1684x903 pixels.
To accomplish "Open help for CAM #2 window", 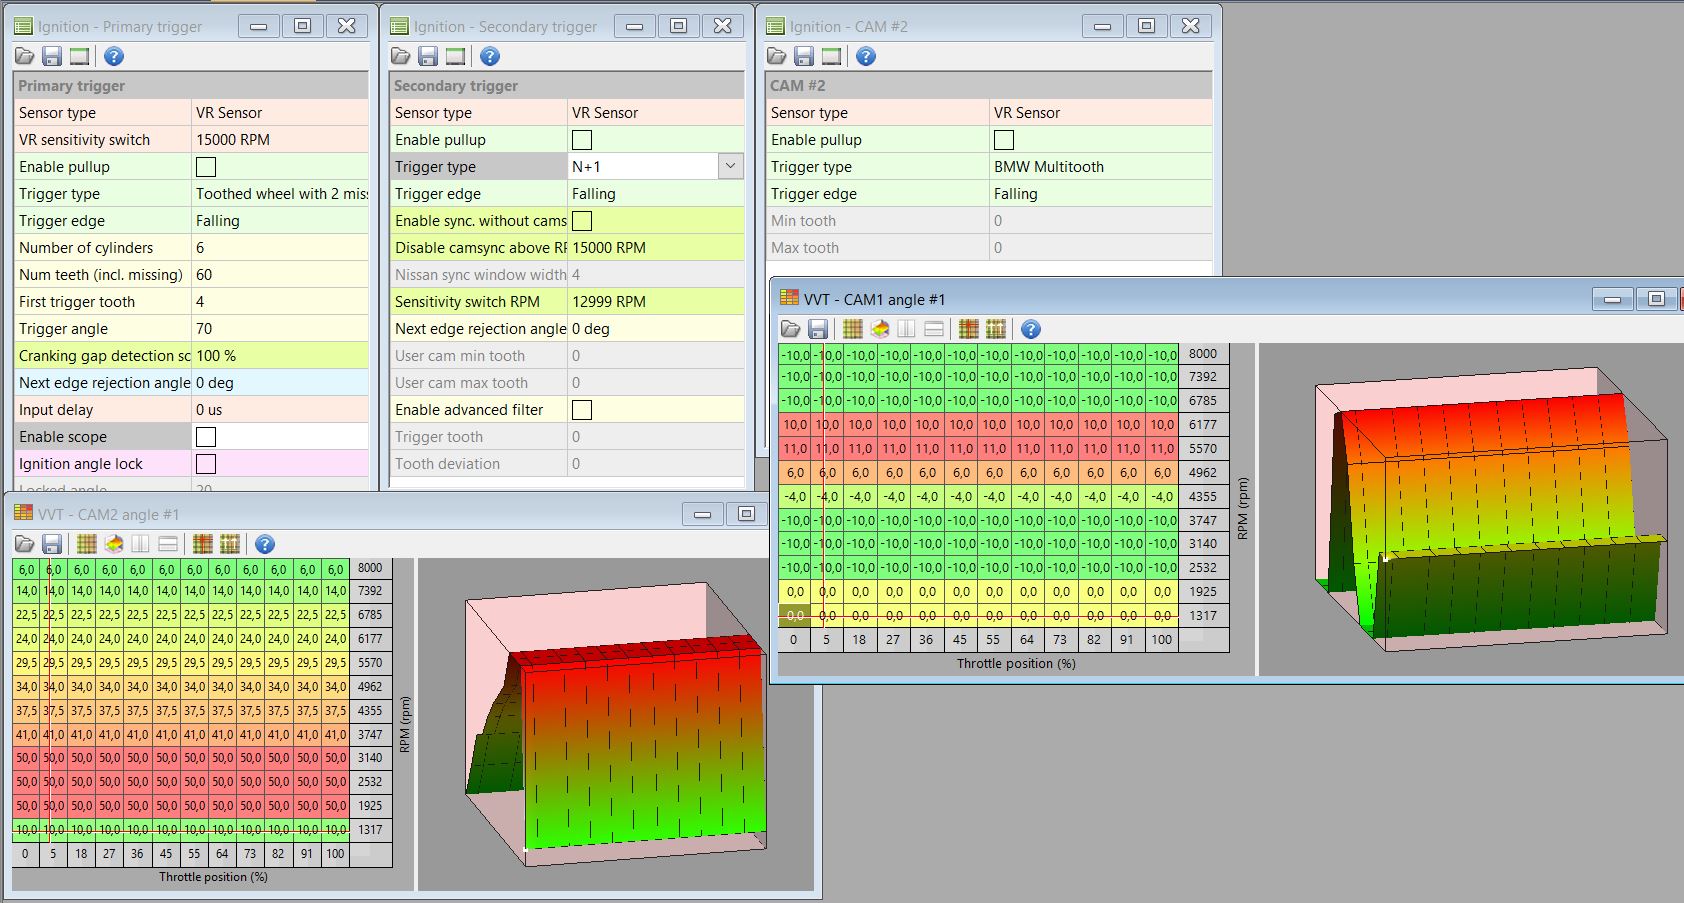I will pyautogui.click(x=866, y=57).
